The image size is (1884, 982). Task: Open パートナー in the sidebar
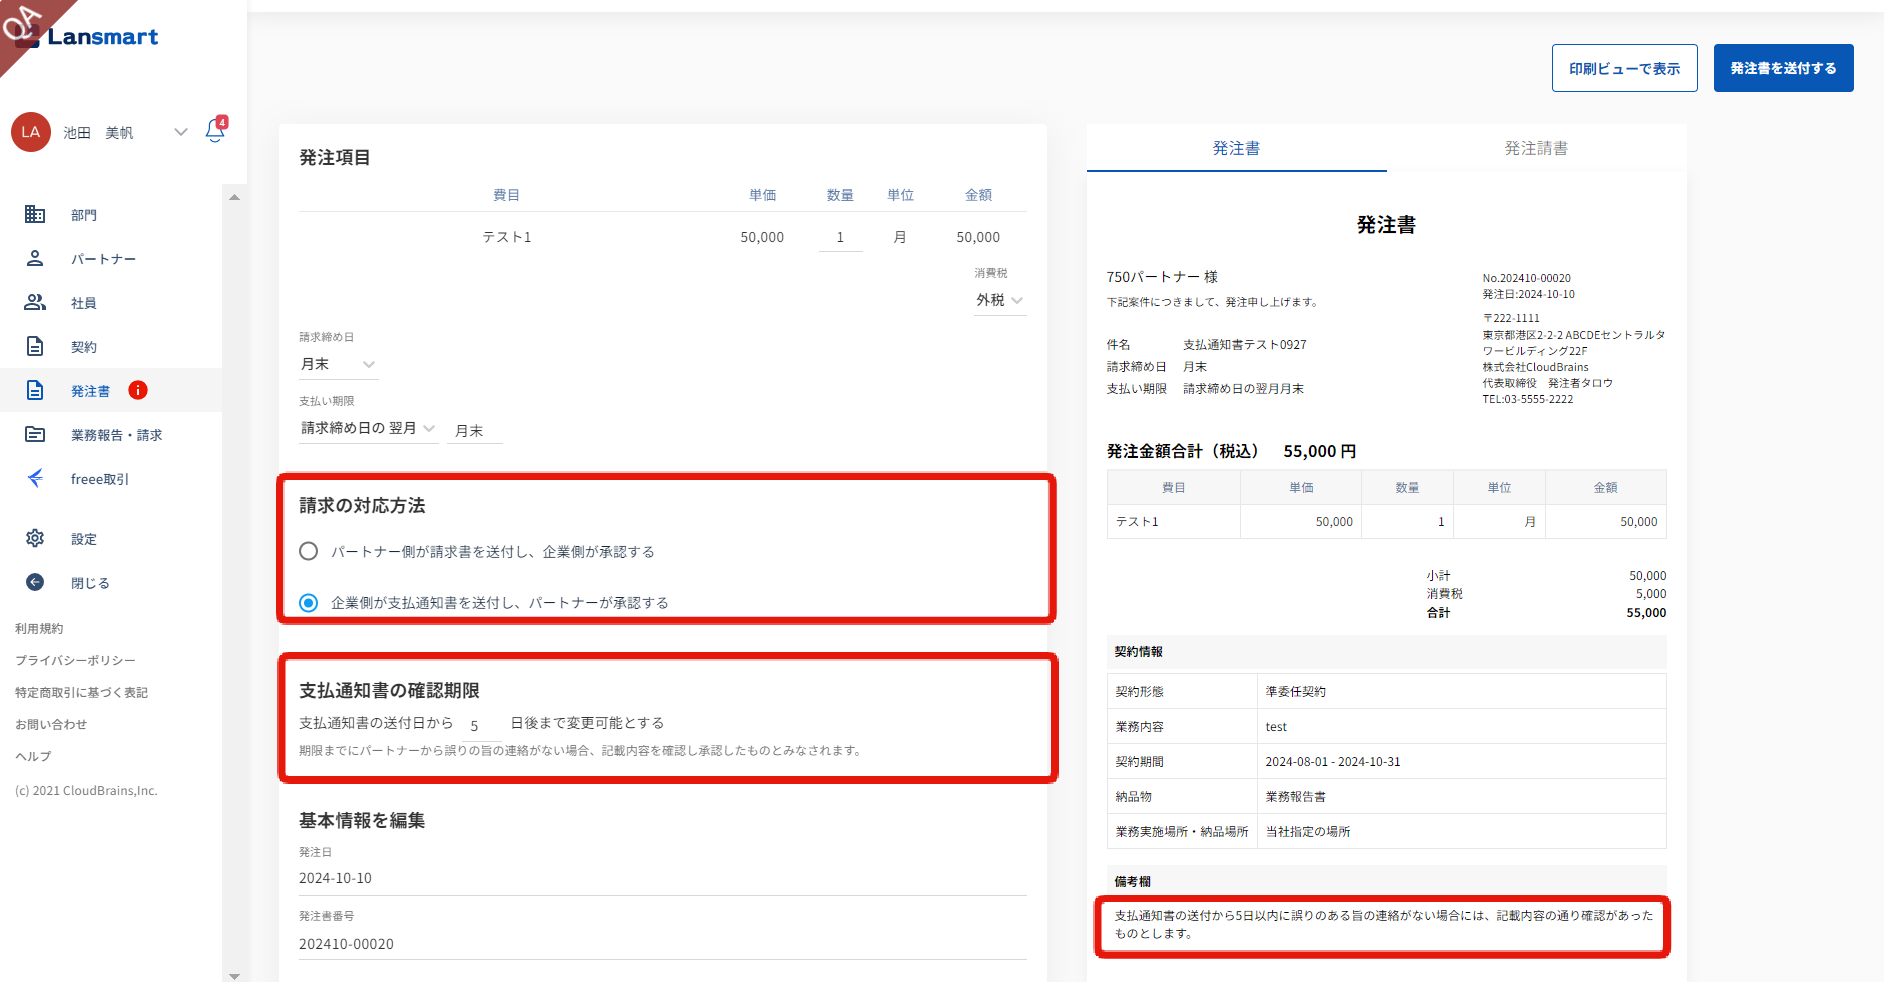coord(103,259)
